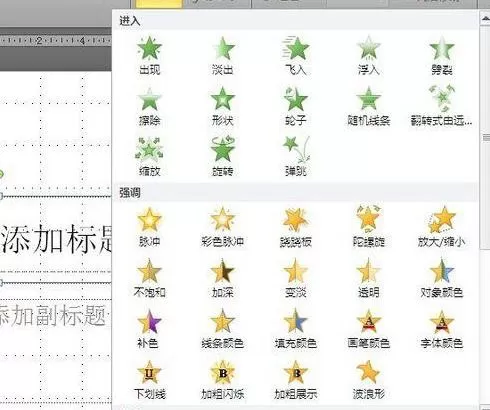Click the slide title placeholder 添加标题

point(56,239)
